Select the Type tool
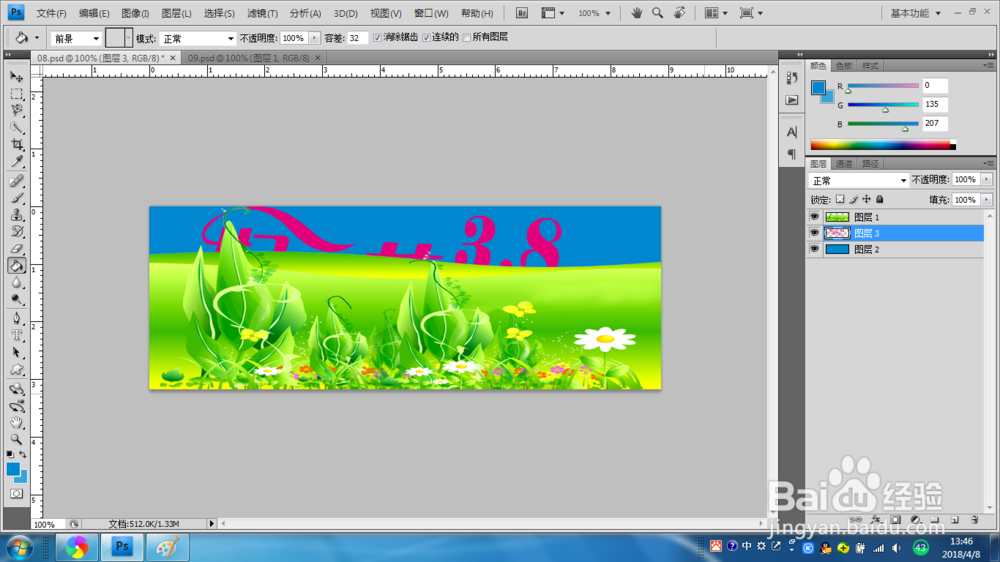The width and height of the screenshot is (1000, 562). pos(17,336)
